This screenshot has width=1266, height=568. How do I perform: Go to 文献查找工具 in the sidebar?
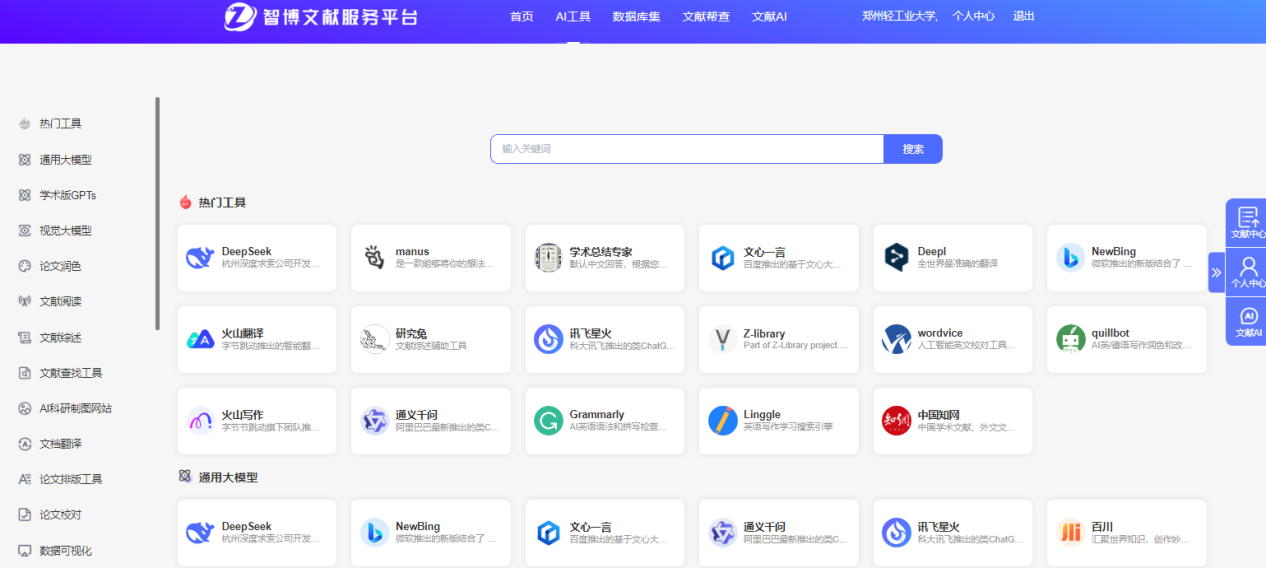(70, 373)
